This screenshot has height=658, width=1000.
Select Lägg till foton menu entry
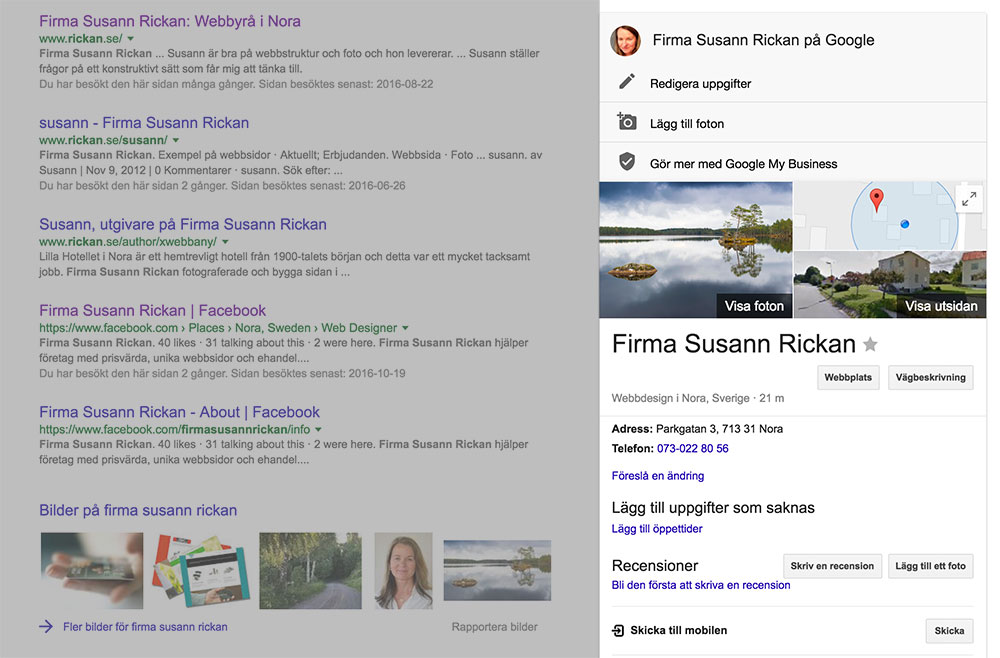[x=793, y=123]
